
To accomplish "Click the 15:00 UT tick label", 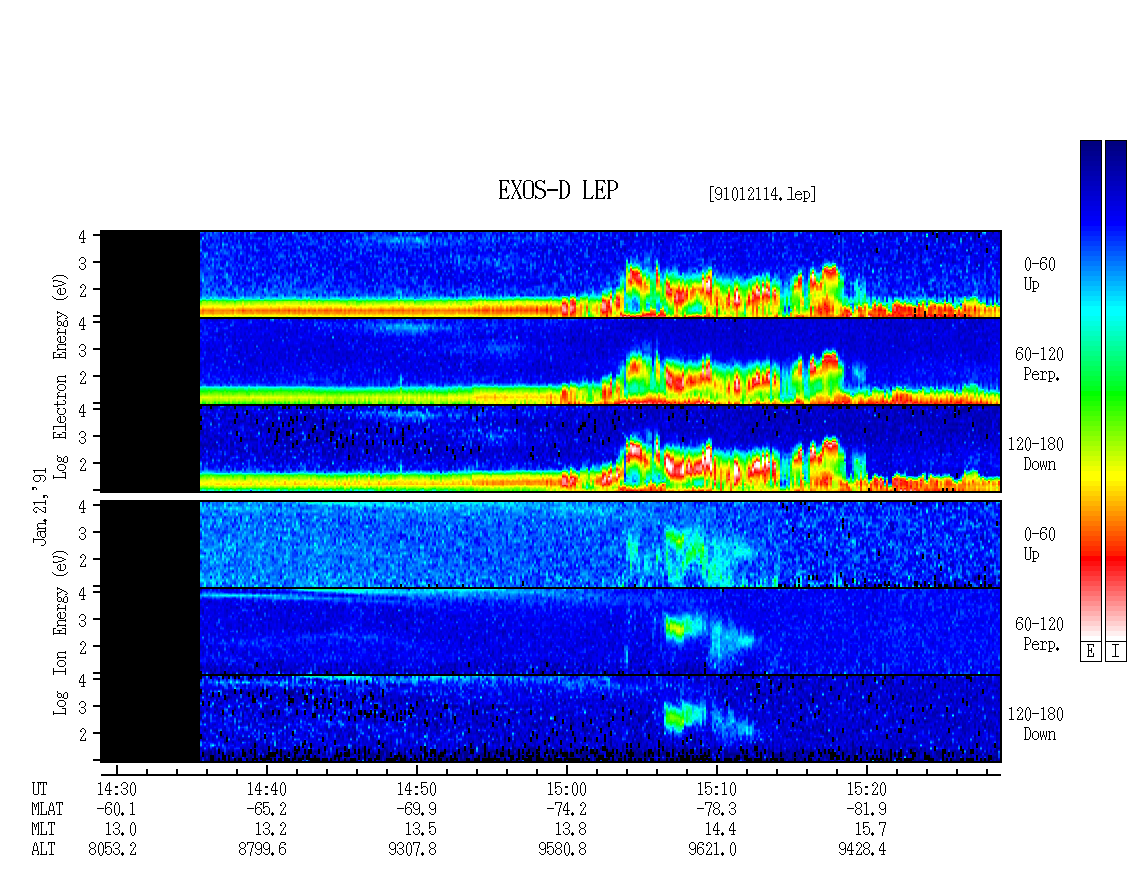I will pyautogui.click(x=566, y=789).
